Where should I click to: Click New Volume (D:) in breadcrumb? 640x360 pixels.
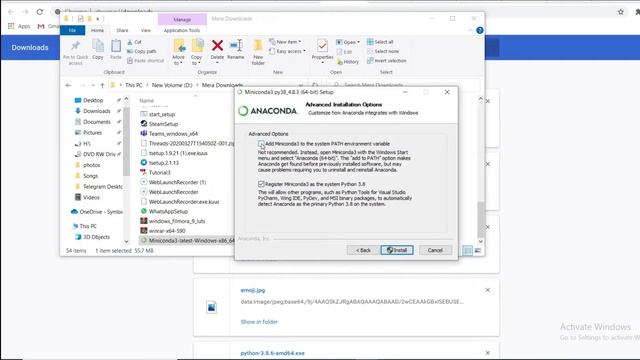point(172,85)
